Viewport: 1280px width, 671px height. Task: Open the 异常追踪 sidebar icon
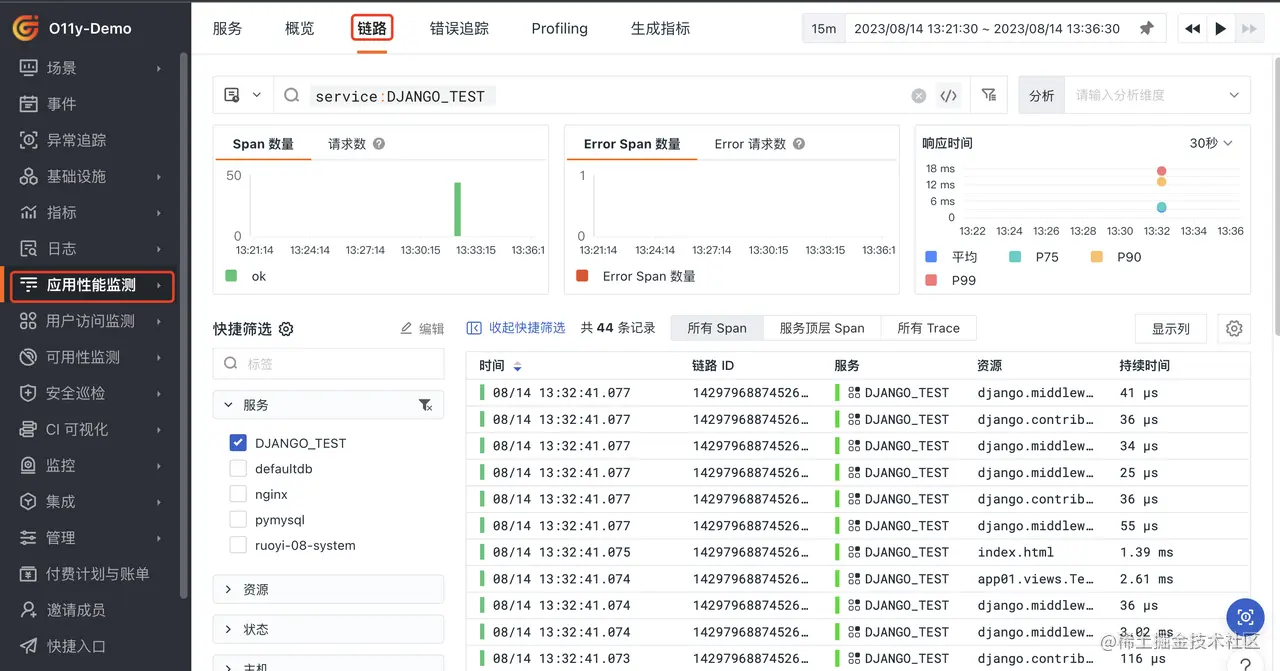coord(29,140)
